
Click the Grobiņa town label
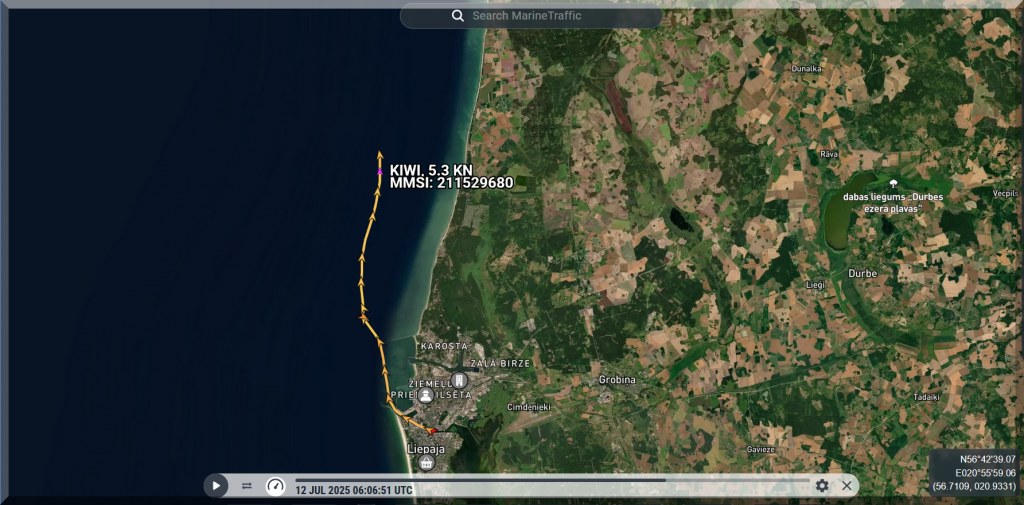point(617,380)
